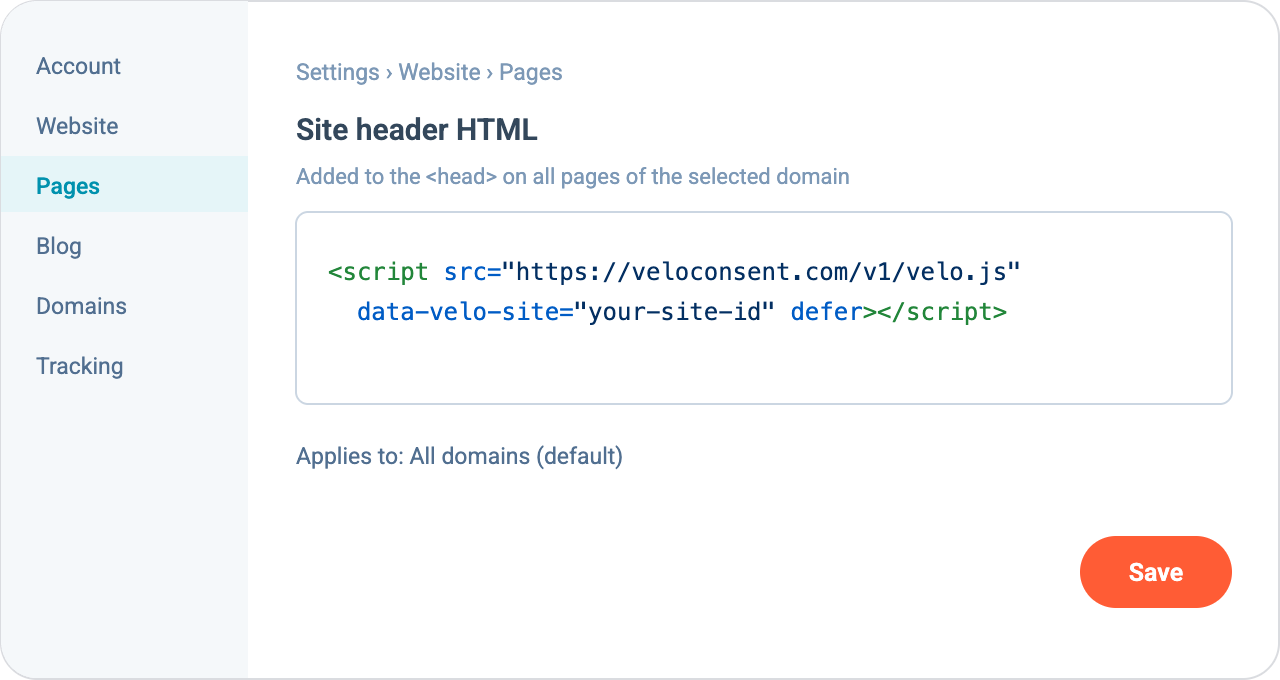Click the closing </script> tag
This screenshot has height=680, width=1280.
pos(942,312)
